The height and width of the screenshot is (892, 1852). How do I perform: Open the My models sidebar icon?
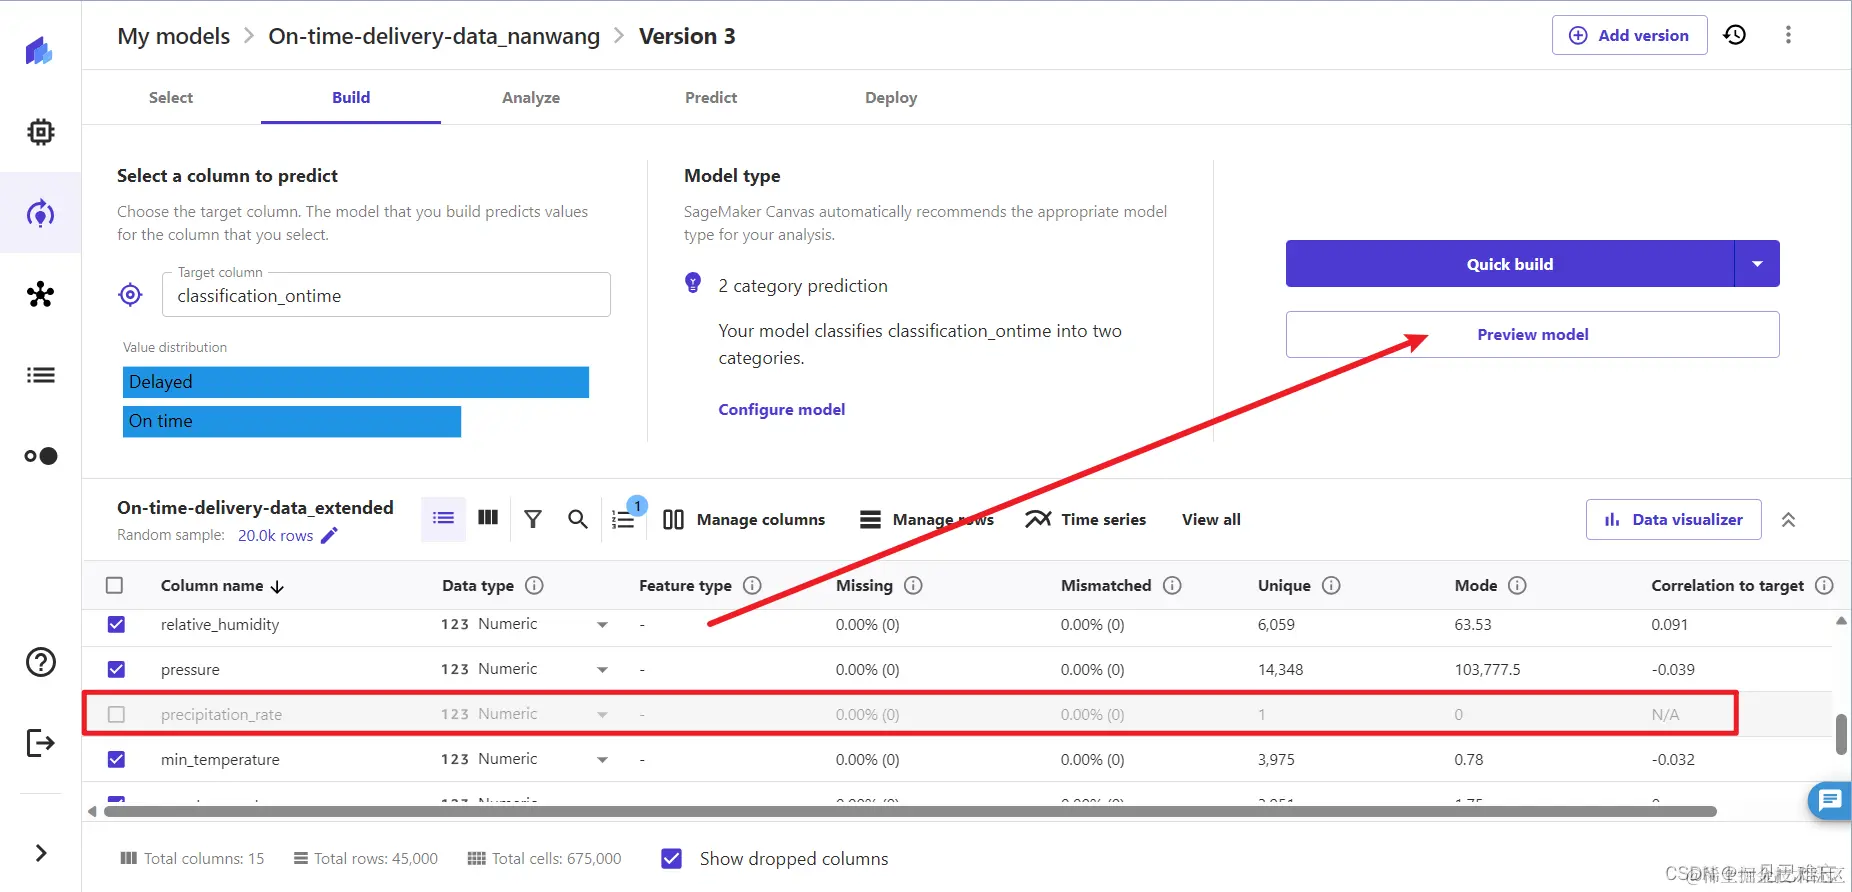click(40, 213)
